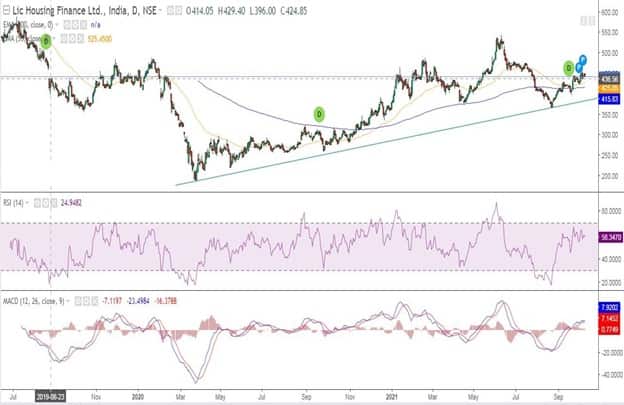Remove the MACD indicator
Viewport: 624px width, 405px height.
[x=95, y=301]
